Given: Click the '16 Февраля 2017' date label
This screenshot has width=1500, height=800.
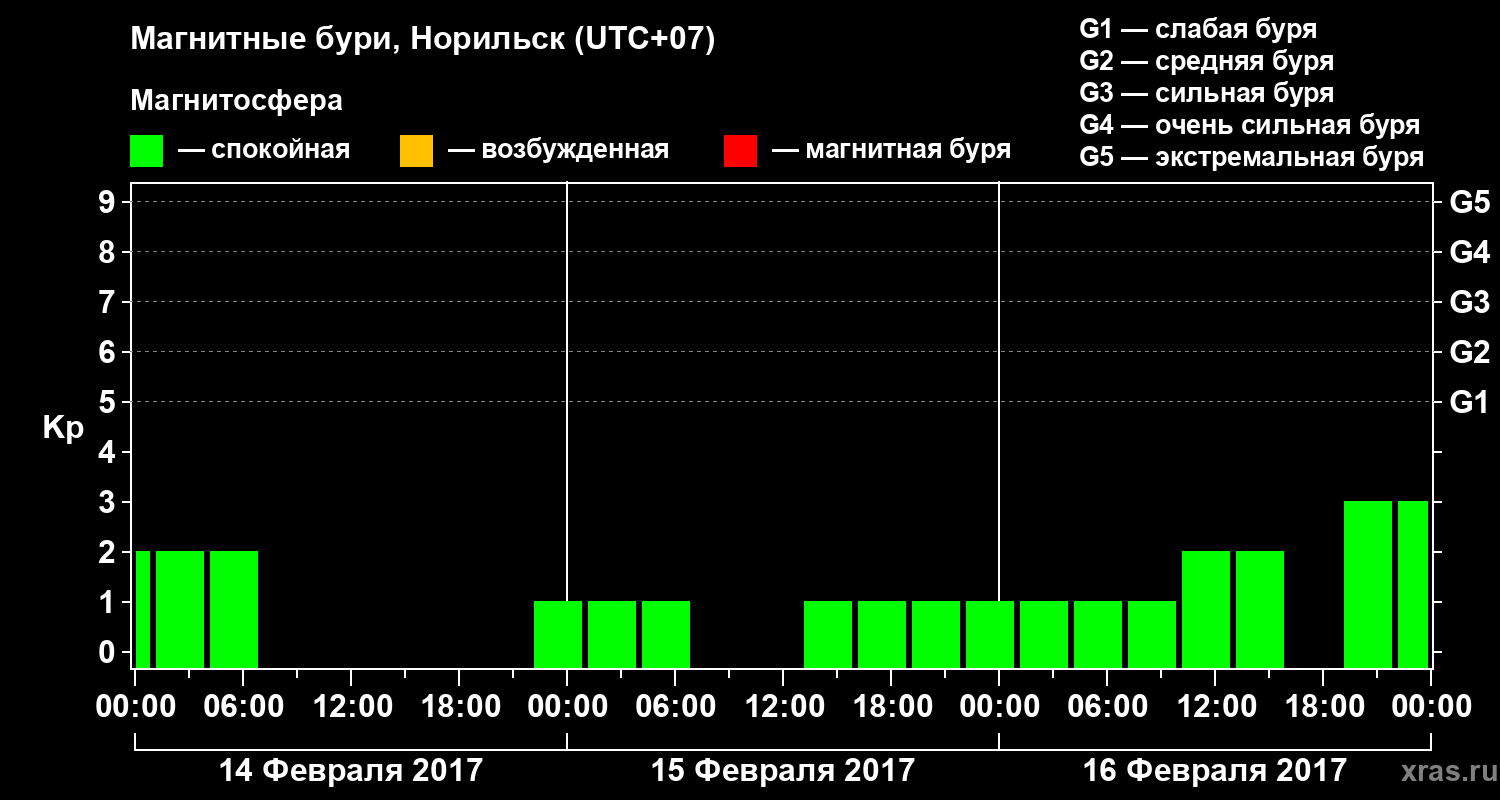Looking at the screenshot, I should [x=1215, y=770].
